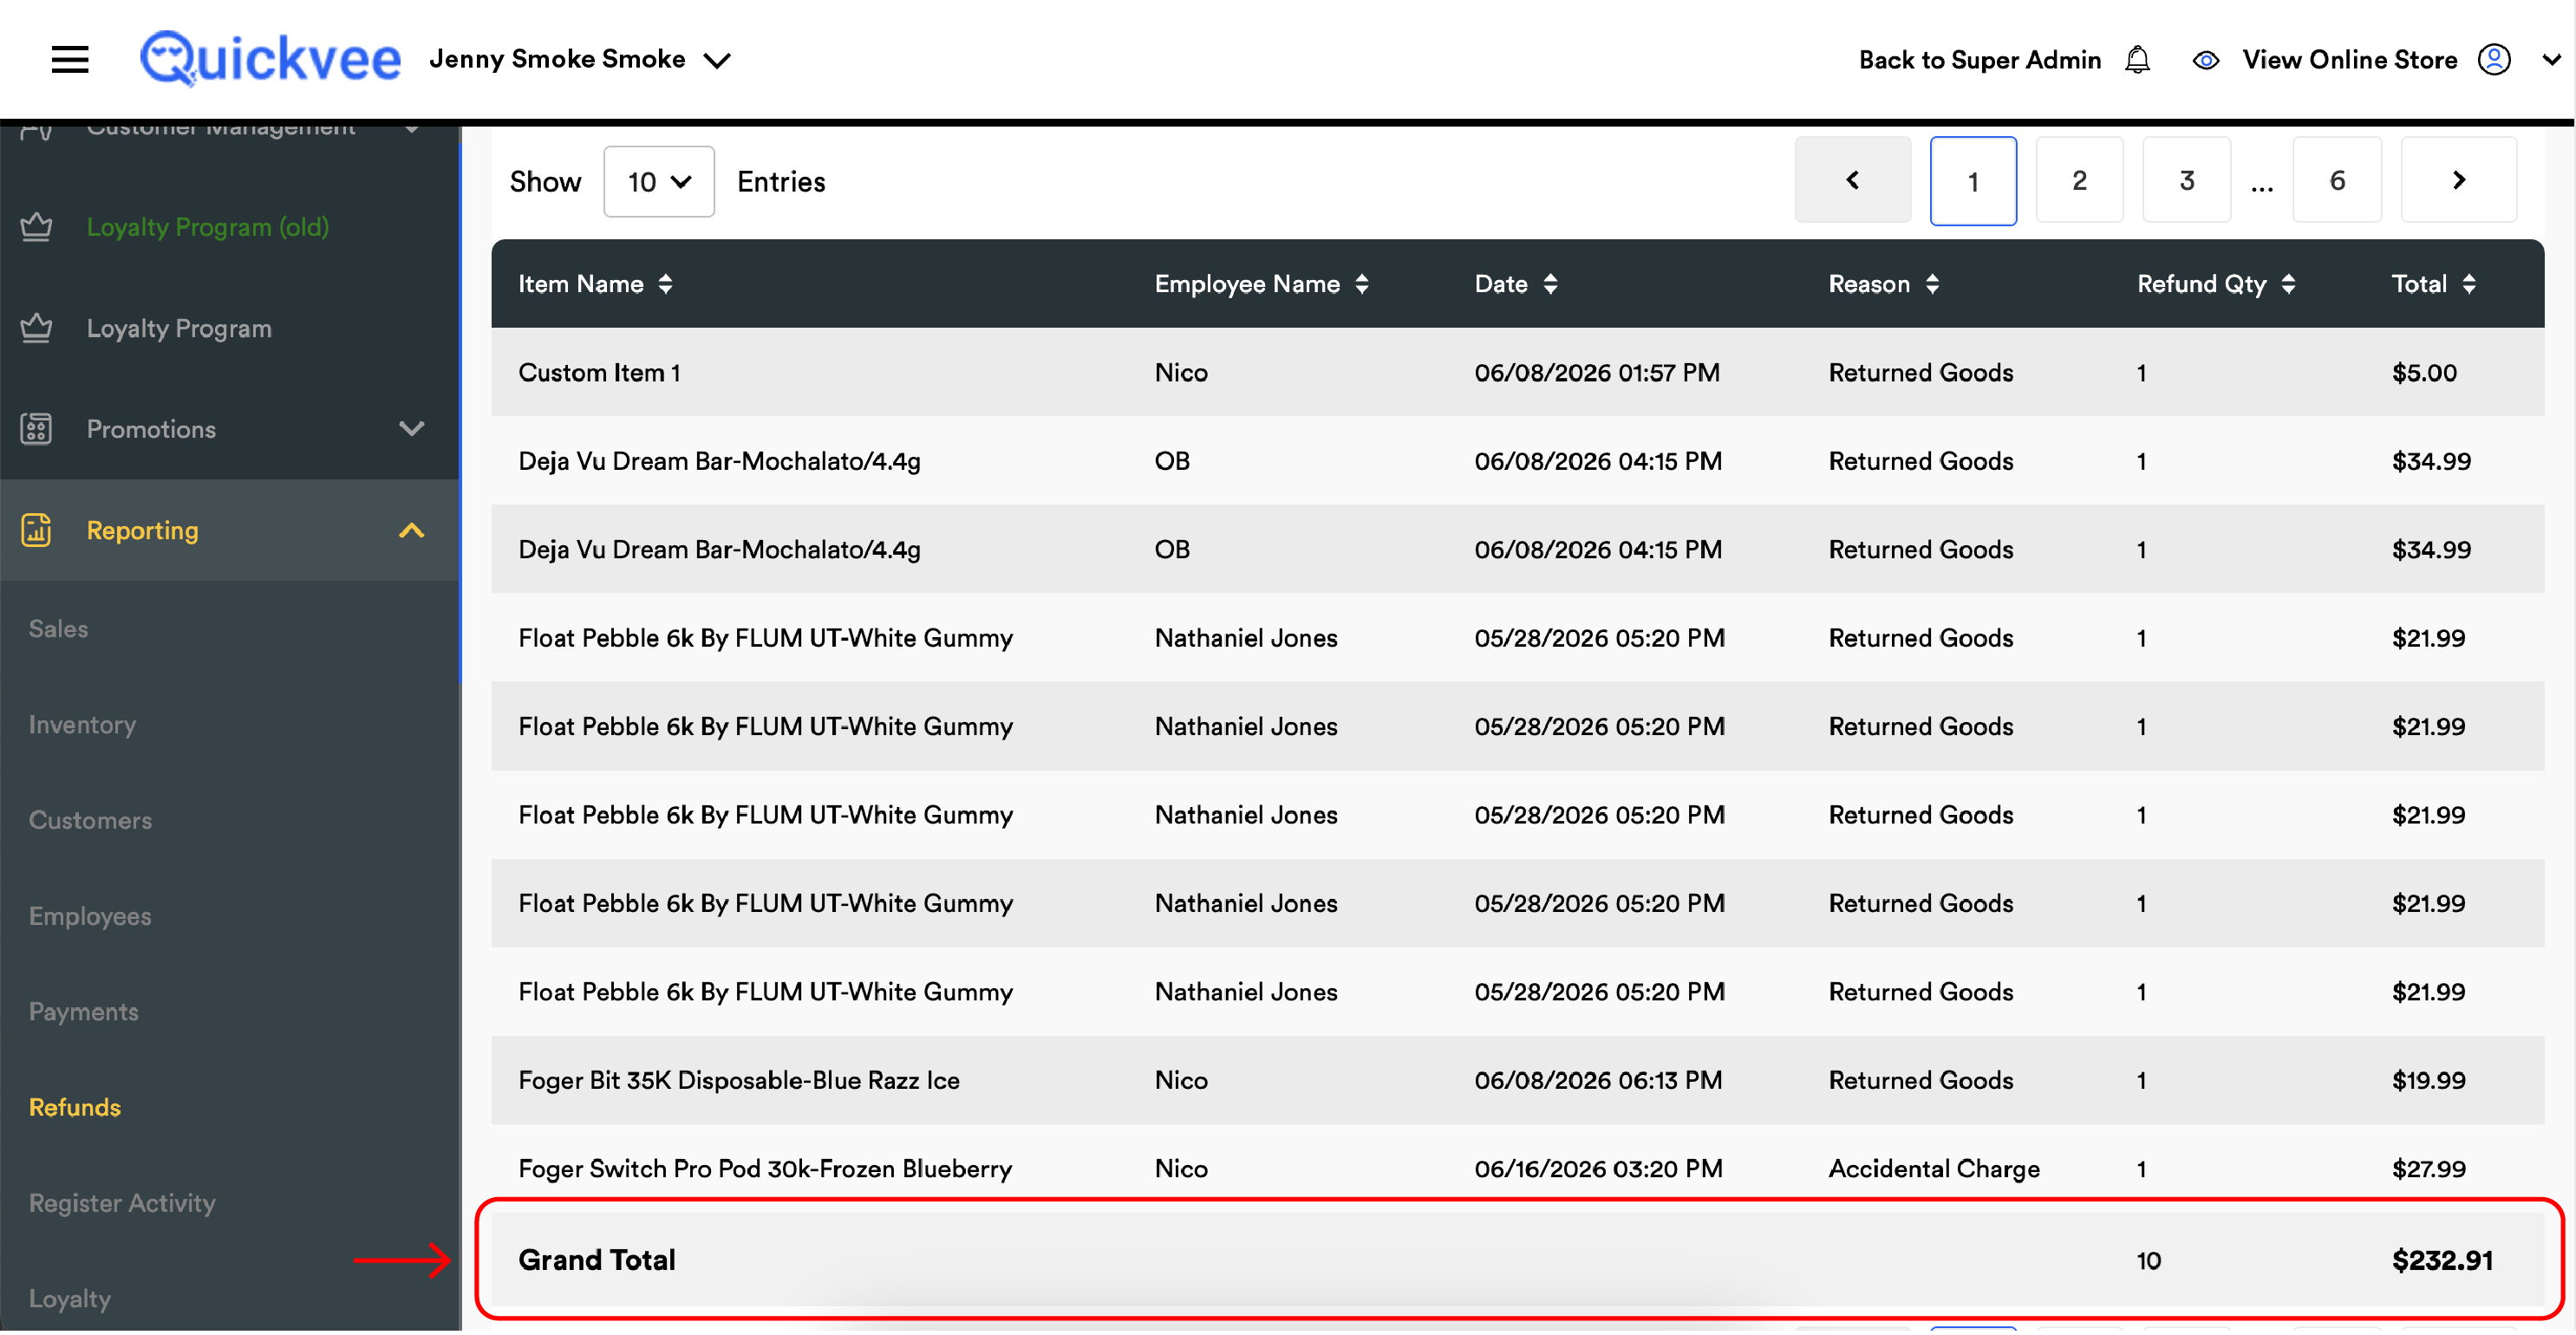Image resolution: width=2576 pixels, height=1335 pixels.
Task: Open the user profile avatar
Action: pos(2494,60)
